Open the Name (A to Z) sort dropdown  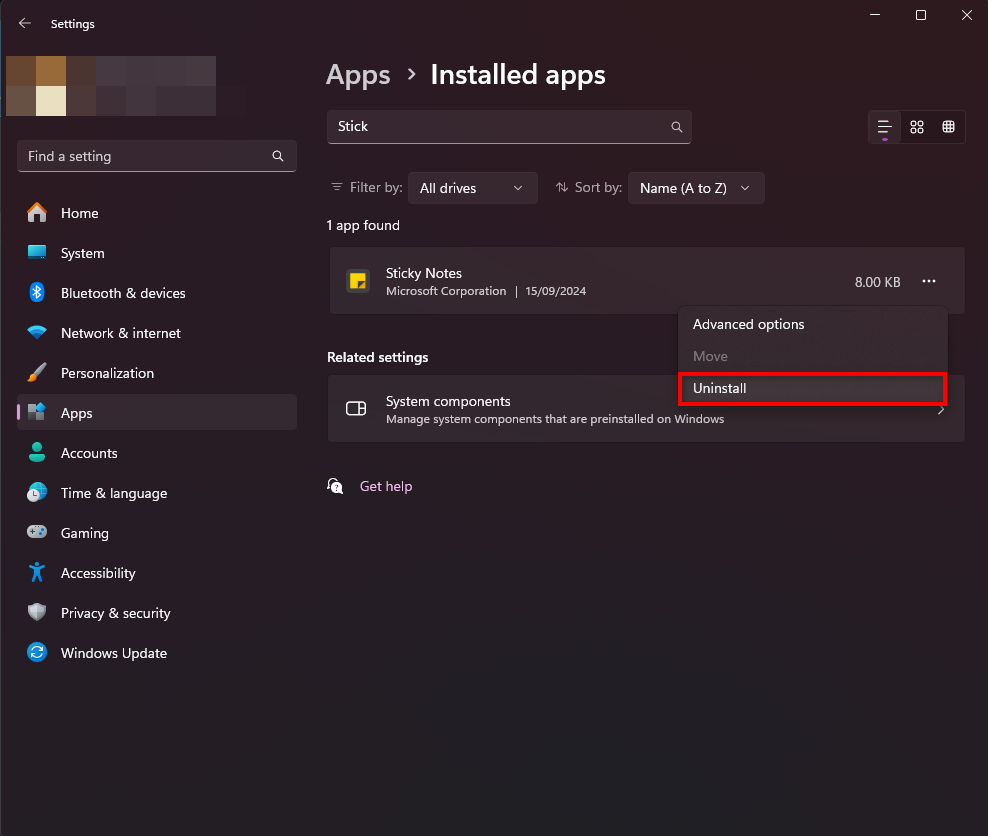(695, 188)
